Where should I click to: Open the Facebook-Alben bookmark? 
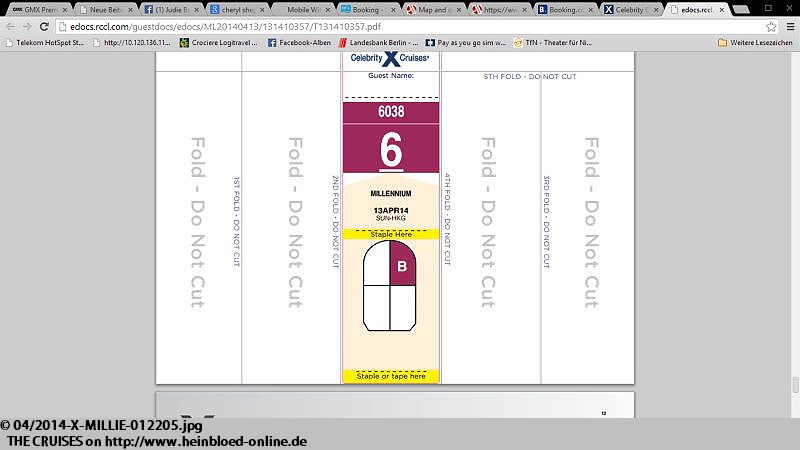click(299, 43)
